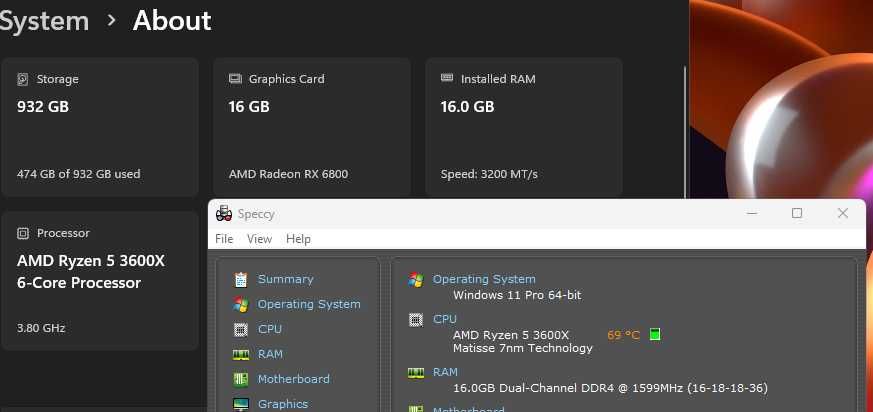Click the Speccy app icon in title bar
This screenshot has width=873, height=412.
click(224, 214)
